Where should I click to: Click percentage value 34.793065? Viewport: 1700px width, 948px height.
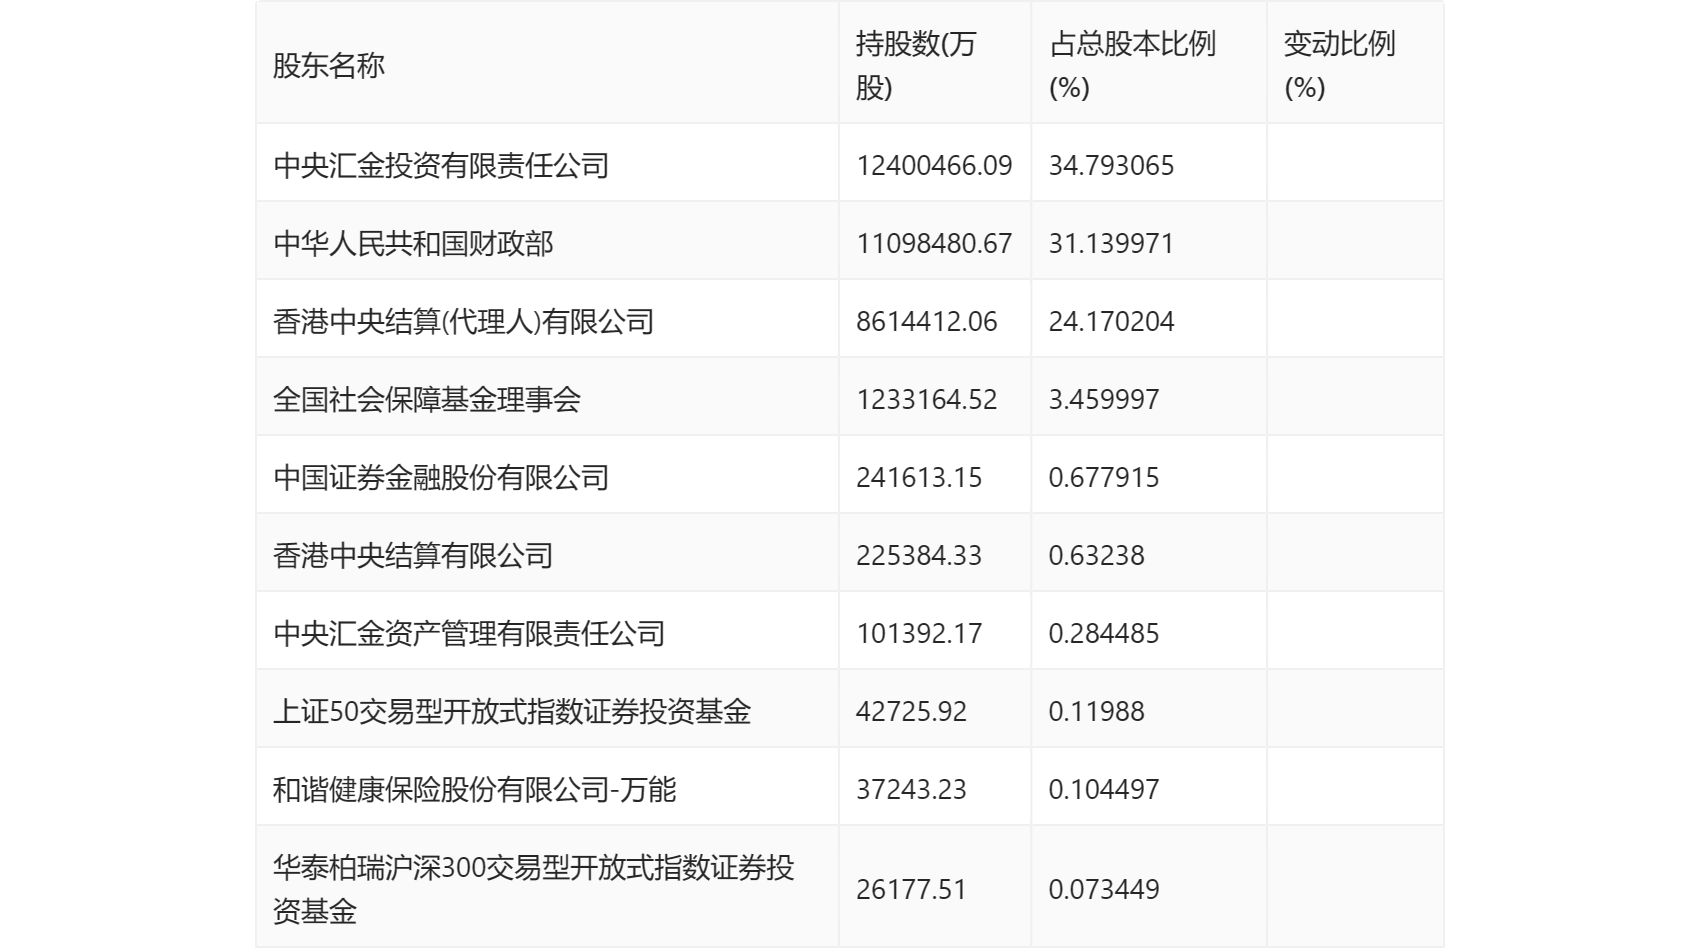click(x=1112, y=165)
